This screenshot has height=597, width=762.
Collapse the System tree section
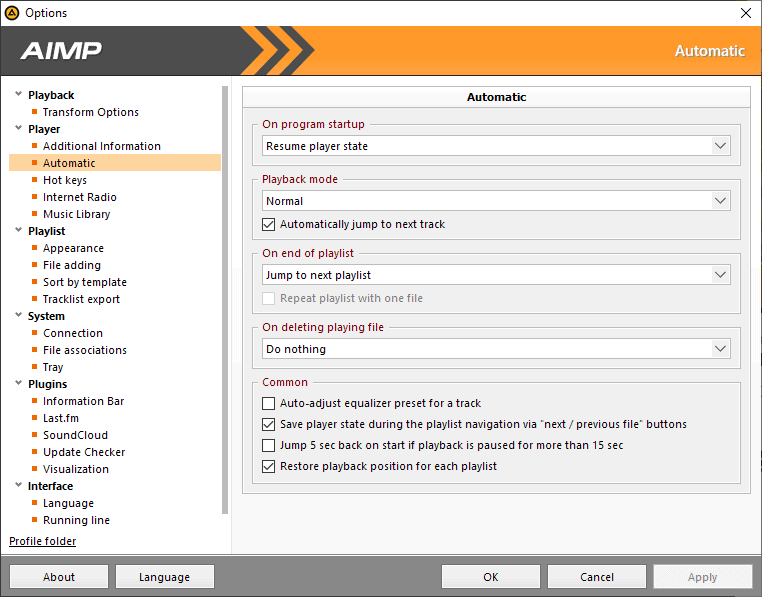click(x=18, y=315)
